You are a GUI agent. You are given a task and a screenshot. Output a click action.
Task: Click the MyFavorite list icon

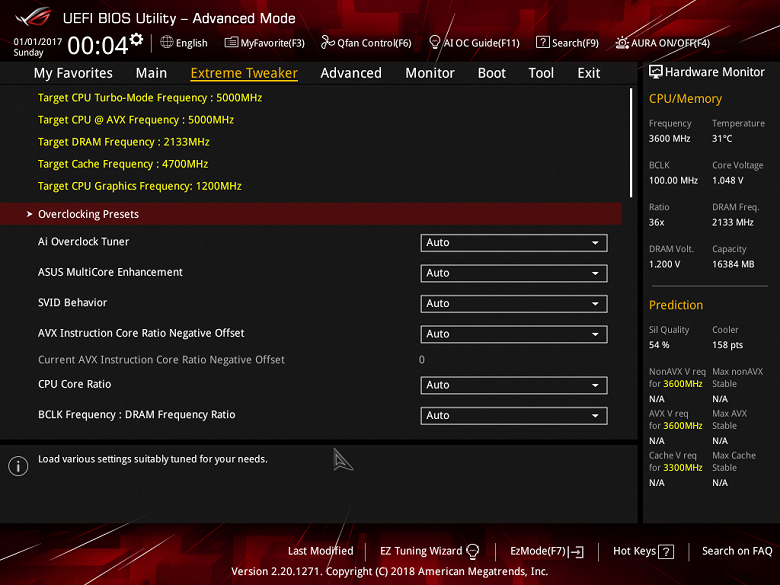231,42
